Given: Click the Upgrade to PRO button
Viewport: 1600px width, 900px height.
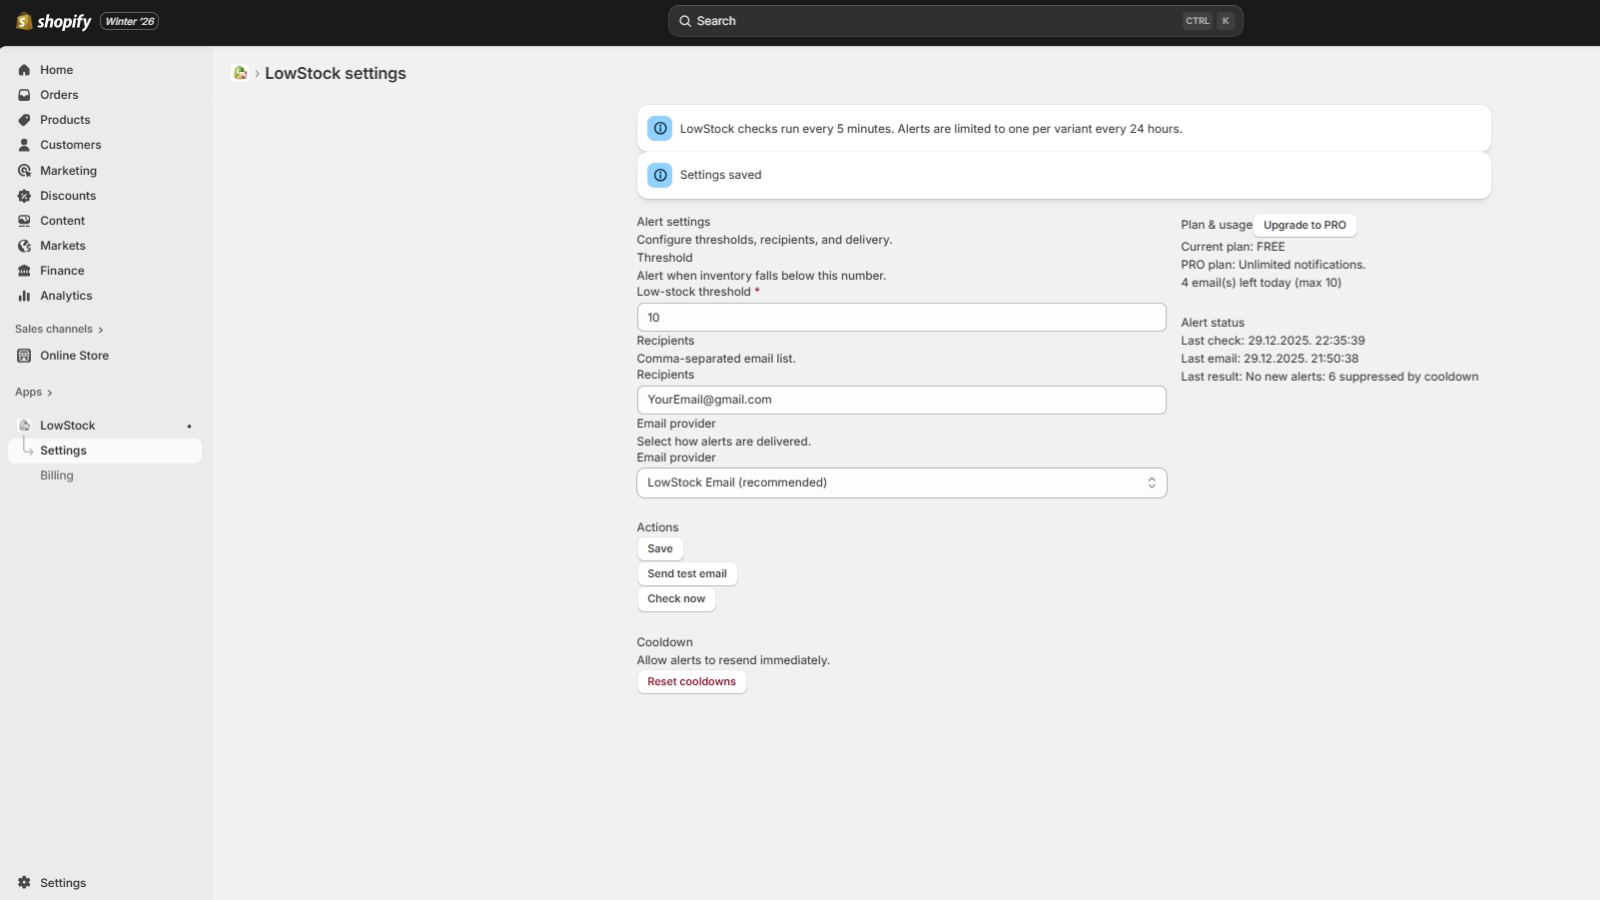Looking at the screenshot, I should pos(1304,224).
